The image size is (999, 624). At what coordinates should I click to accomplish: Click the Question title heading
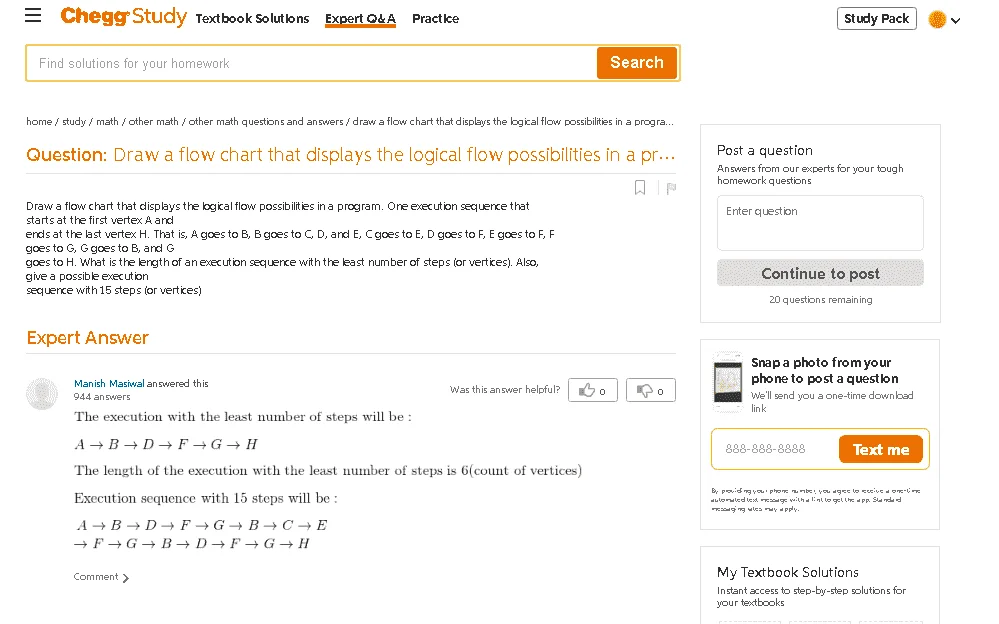[350, 155]
